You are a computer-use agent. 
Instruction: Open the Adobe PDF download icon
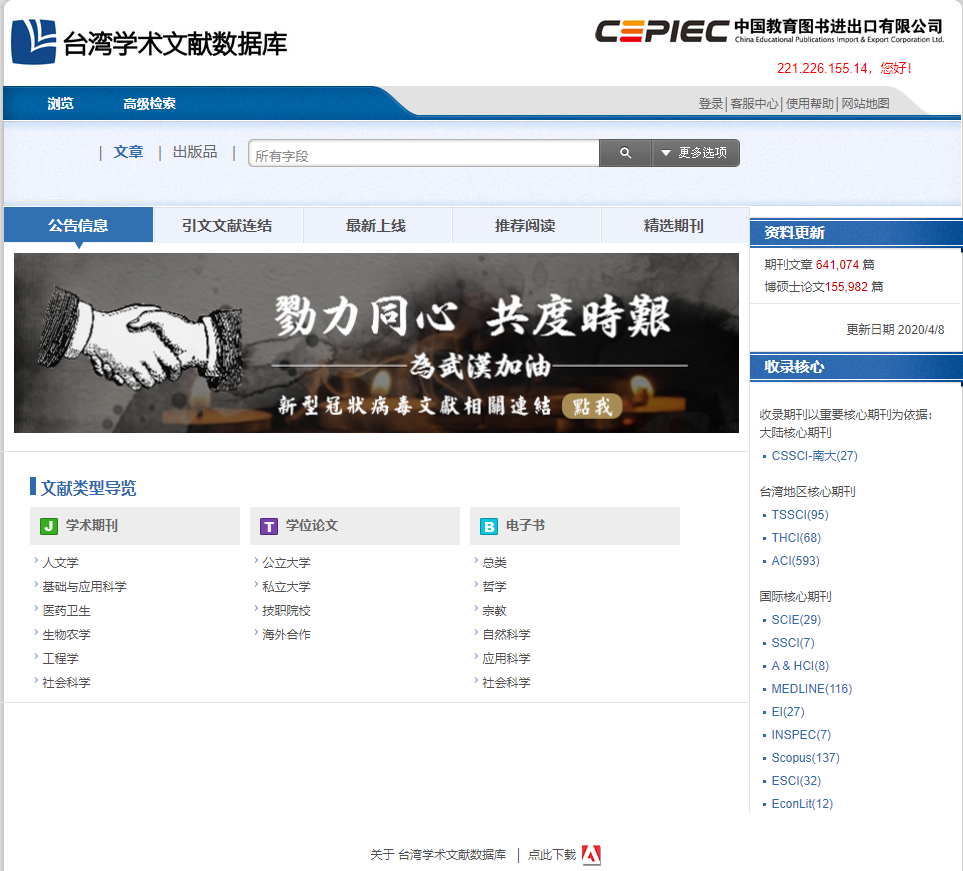(591, 854)
